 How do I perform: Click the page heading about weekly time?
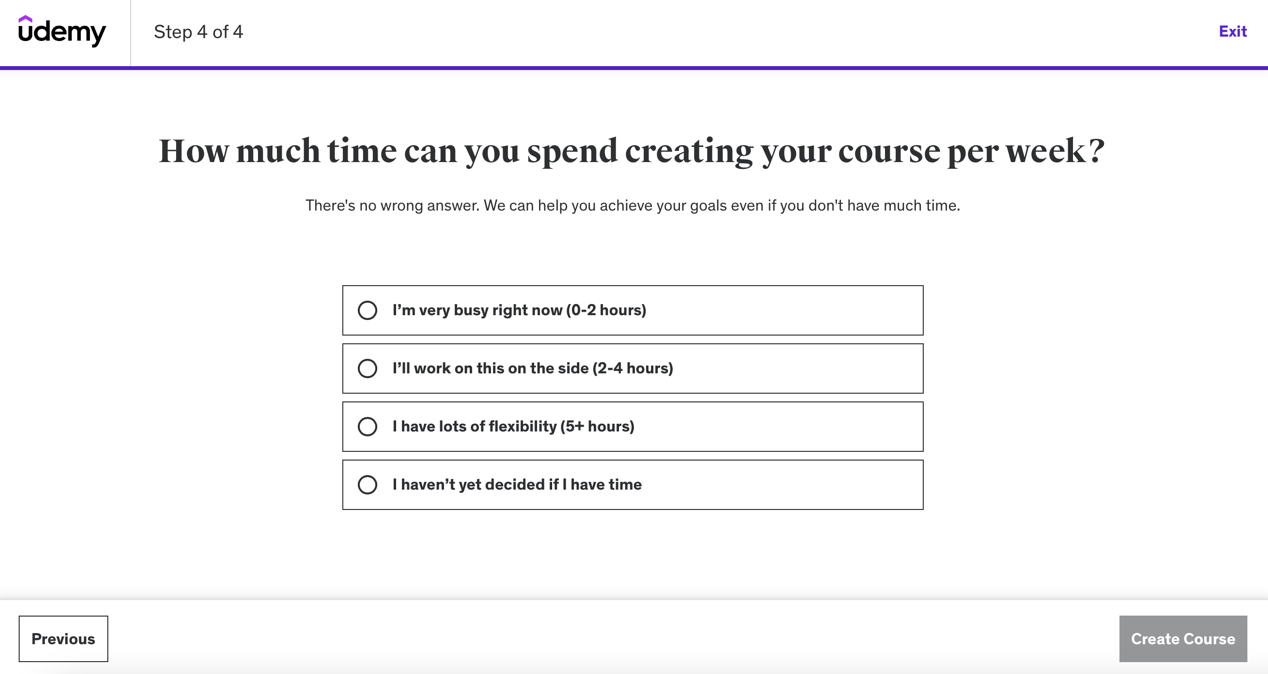[x=632, y=150]
